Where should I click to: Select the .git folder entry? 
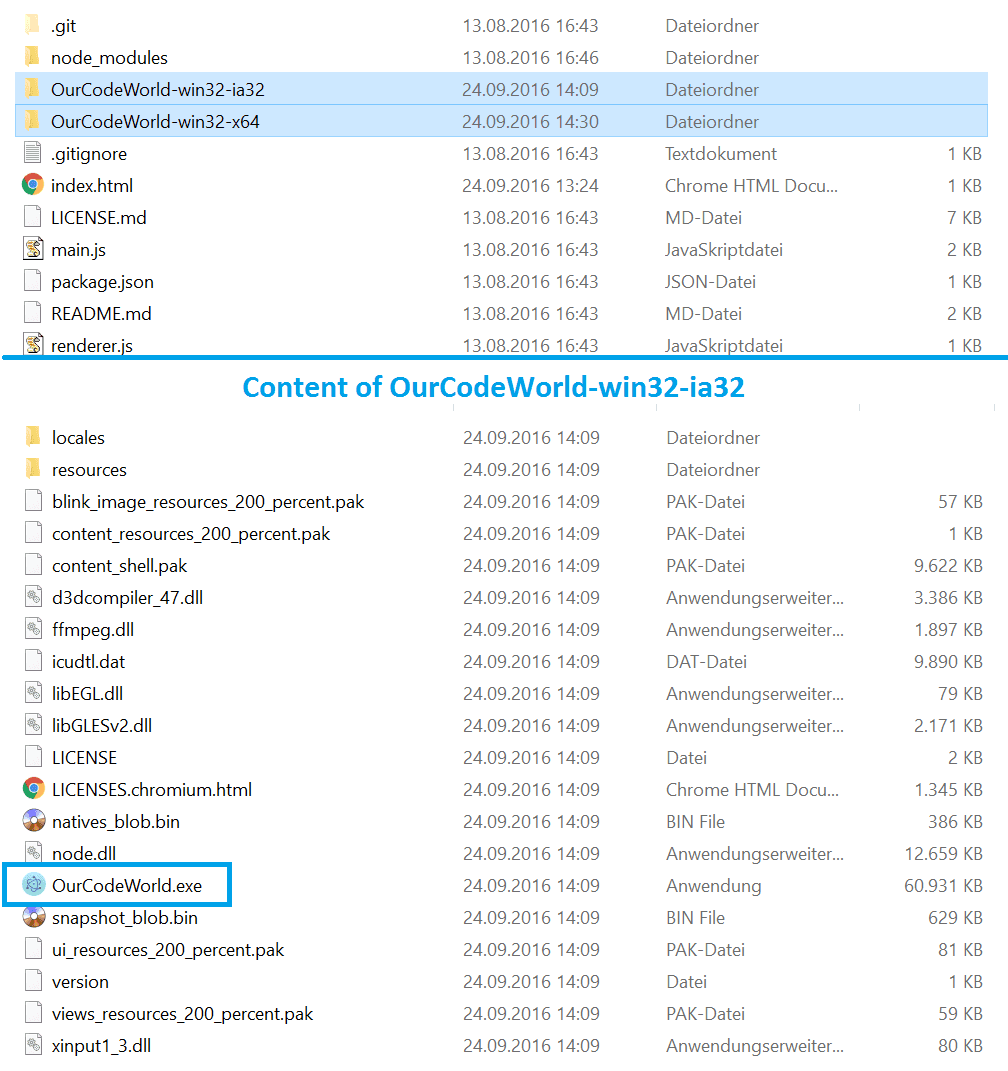coord(63,26)
